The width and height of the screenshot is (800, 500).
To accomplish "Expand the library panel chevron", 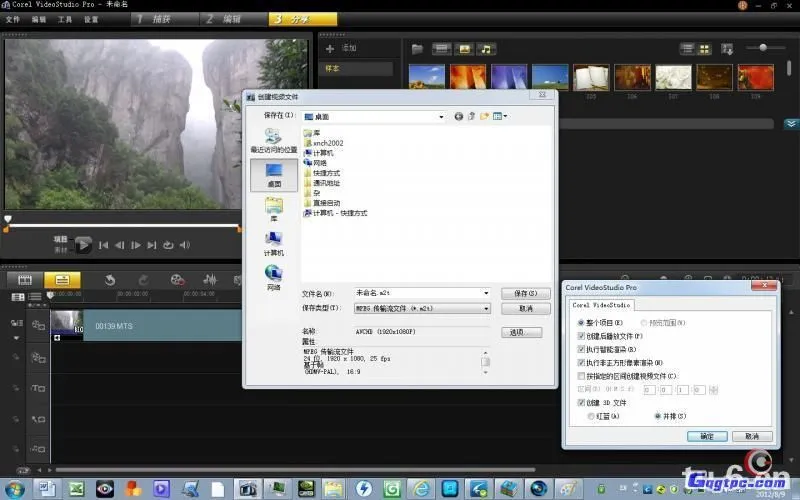I will click(x=791, y=123).
